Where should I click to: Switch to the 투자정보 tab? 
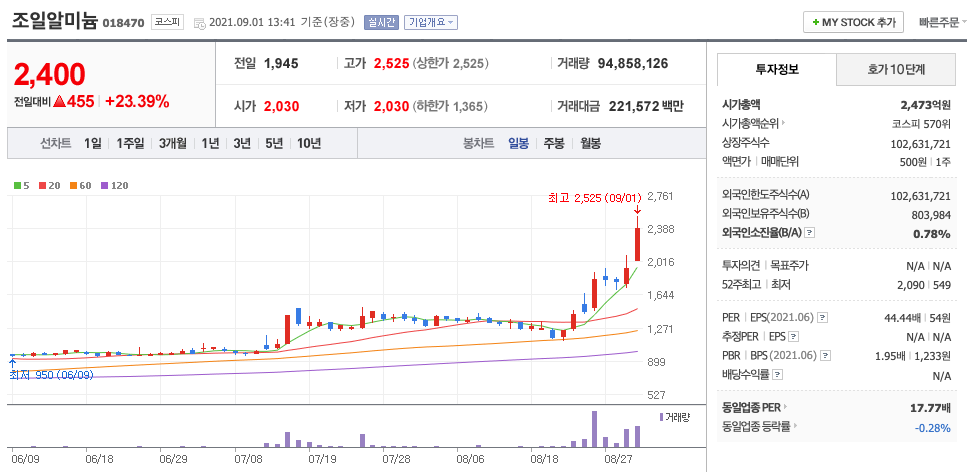776,70
